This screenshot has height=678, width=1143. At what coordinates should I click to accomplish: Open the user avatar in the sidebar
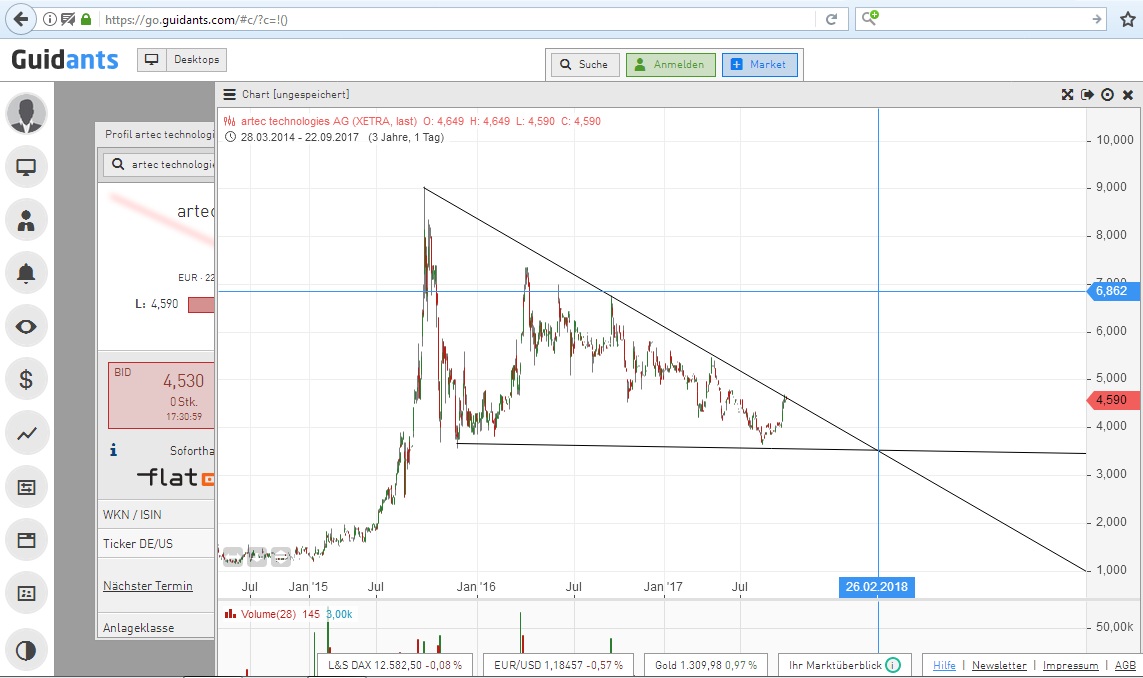pos(26,114)
